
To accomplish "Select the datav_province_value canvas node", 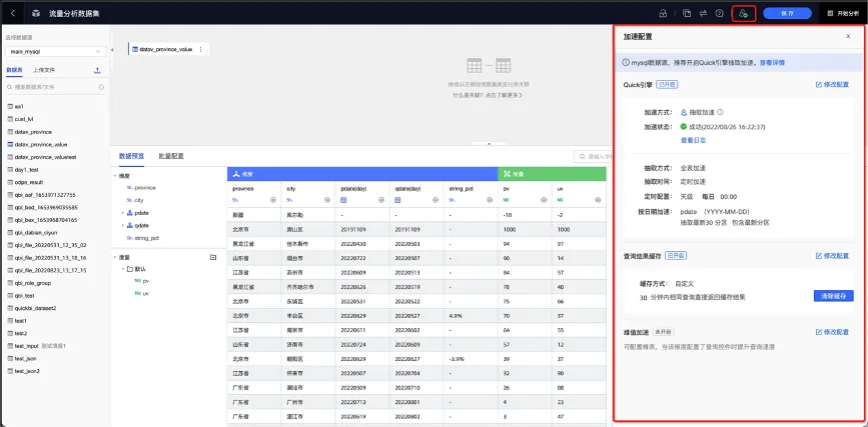I will [168, 49].
